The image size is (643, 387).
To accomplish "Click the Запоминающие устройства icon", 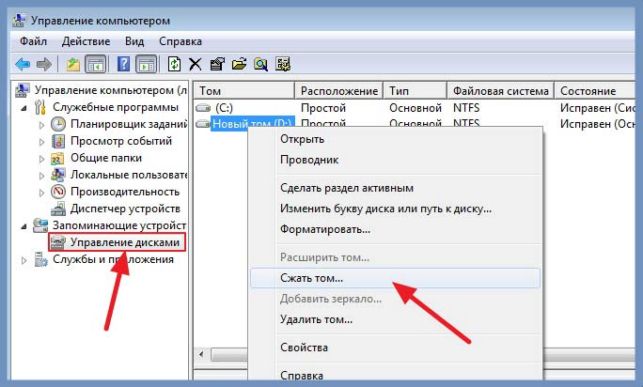I will [41, 225].
